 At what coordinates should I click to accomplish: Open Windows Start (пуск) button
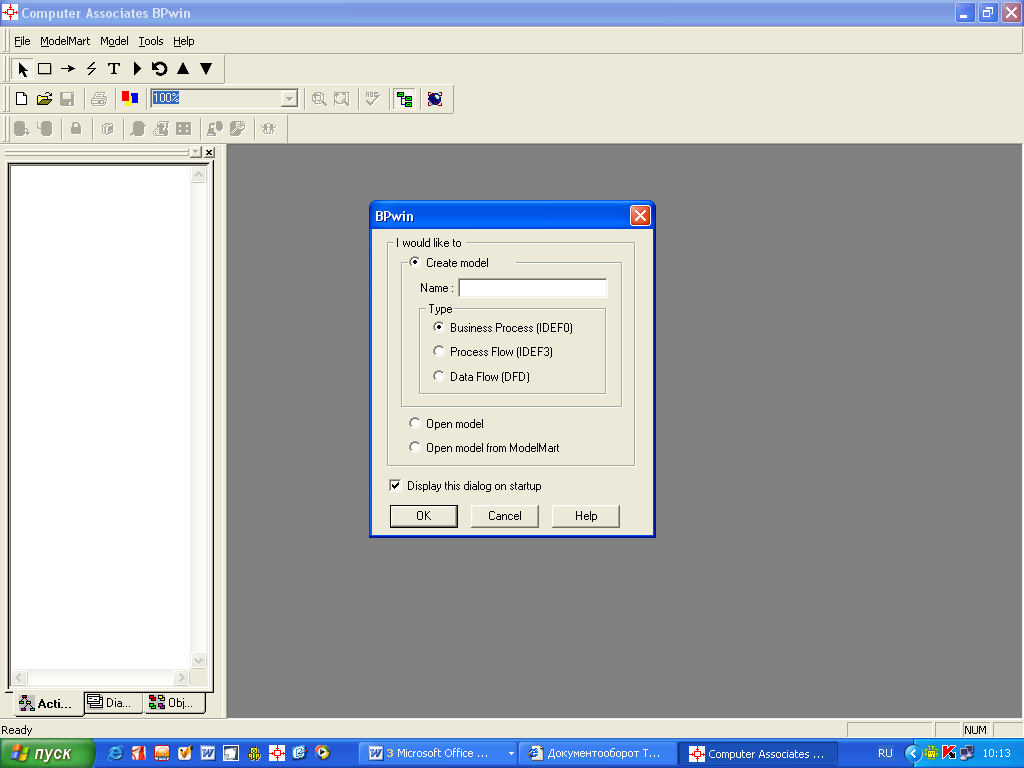[x=47, y=754]
